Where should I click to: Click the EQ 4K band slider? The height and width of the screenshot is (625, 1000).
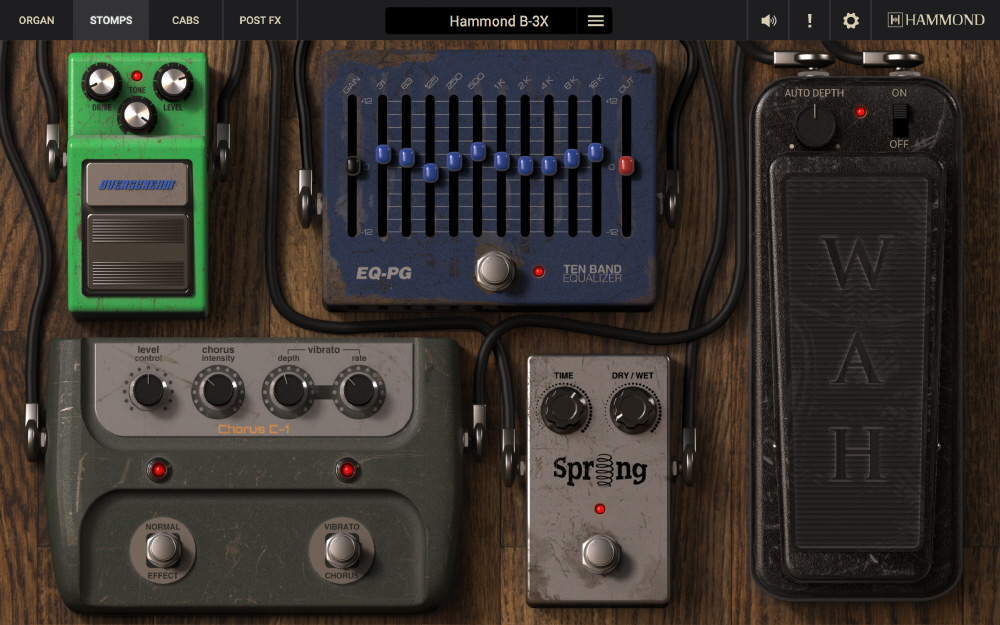(549, 166)
